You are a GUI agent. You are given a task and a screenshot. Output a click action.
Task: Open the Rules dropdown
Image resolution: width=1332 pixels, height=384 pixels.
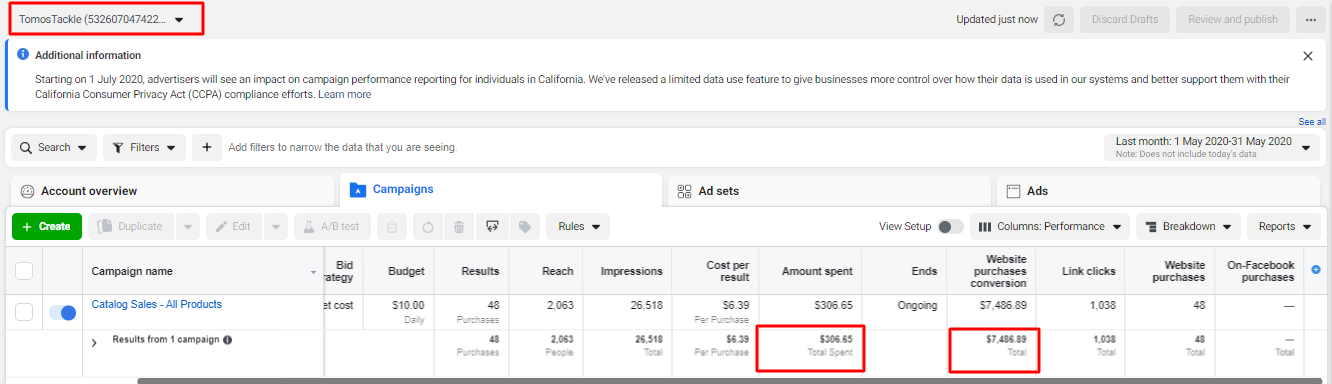click(578, 227)
